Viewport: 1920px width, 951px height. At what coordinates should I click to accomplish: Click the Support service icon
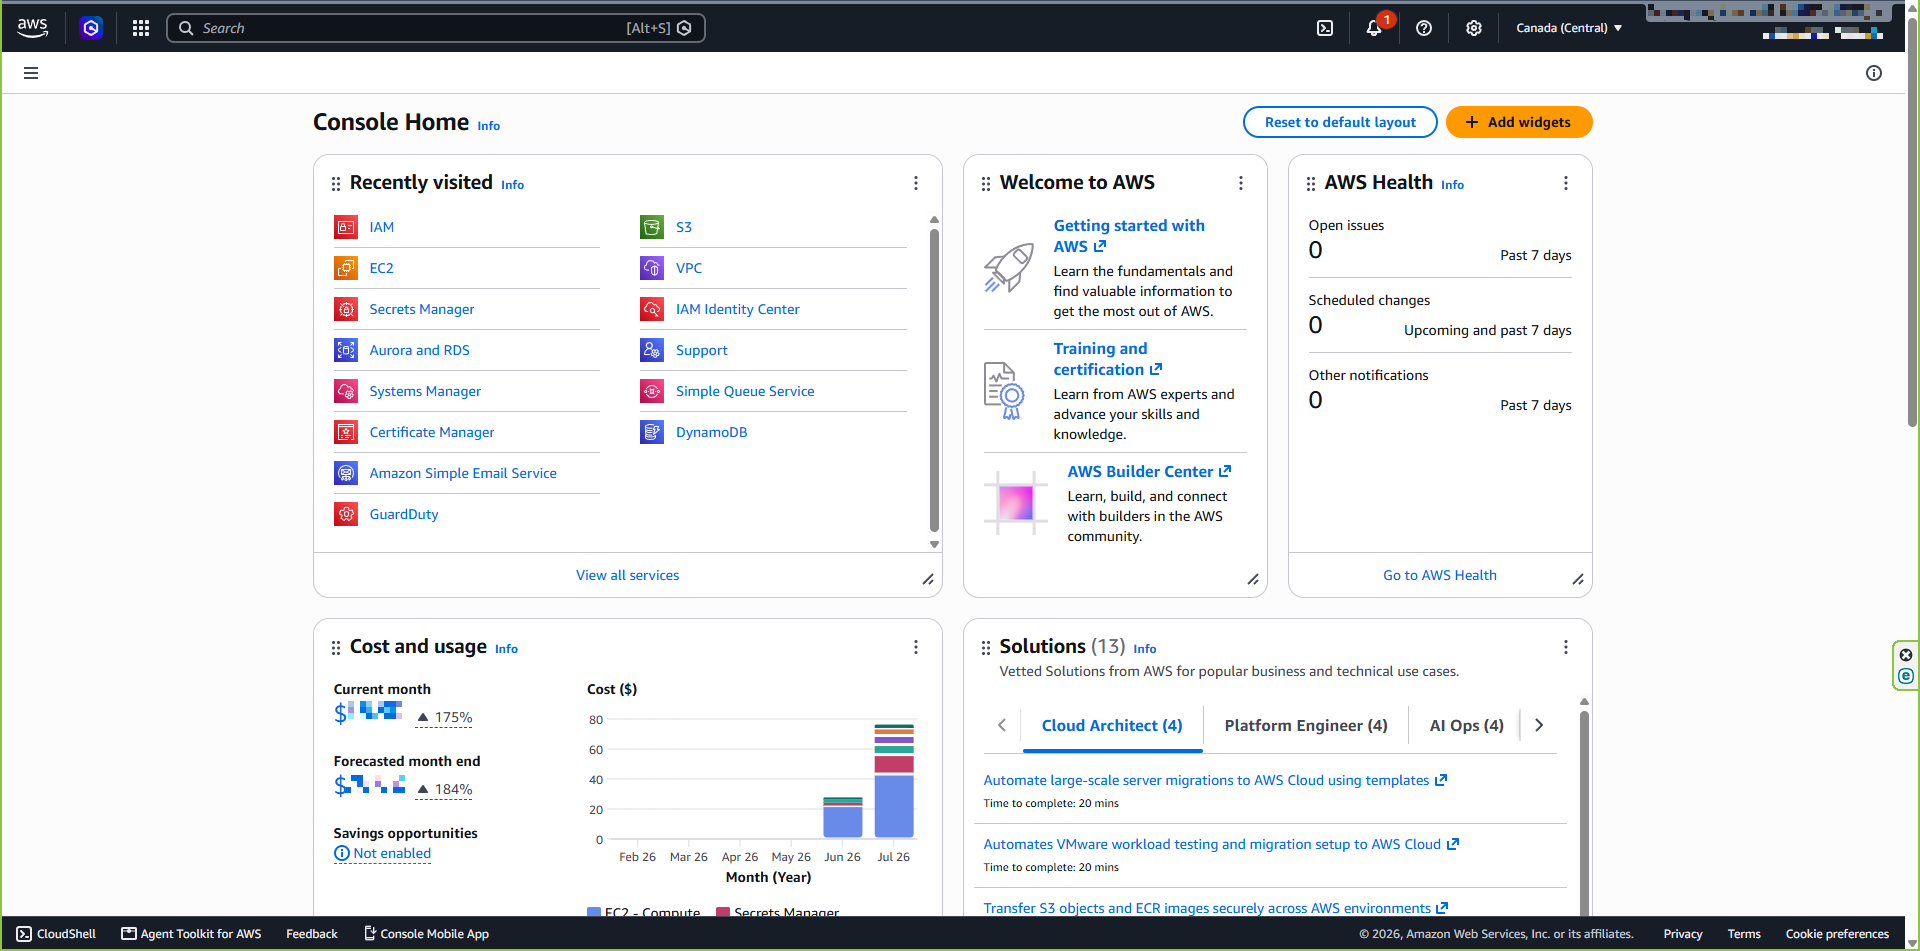click(652, 350)
